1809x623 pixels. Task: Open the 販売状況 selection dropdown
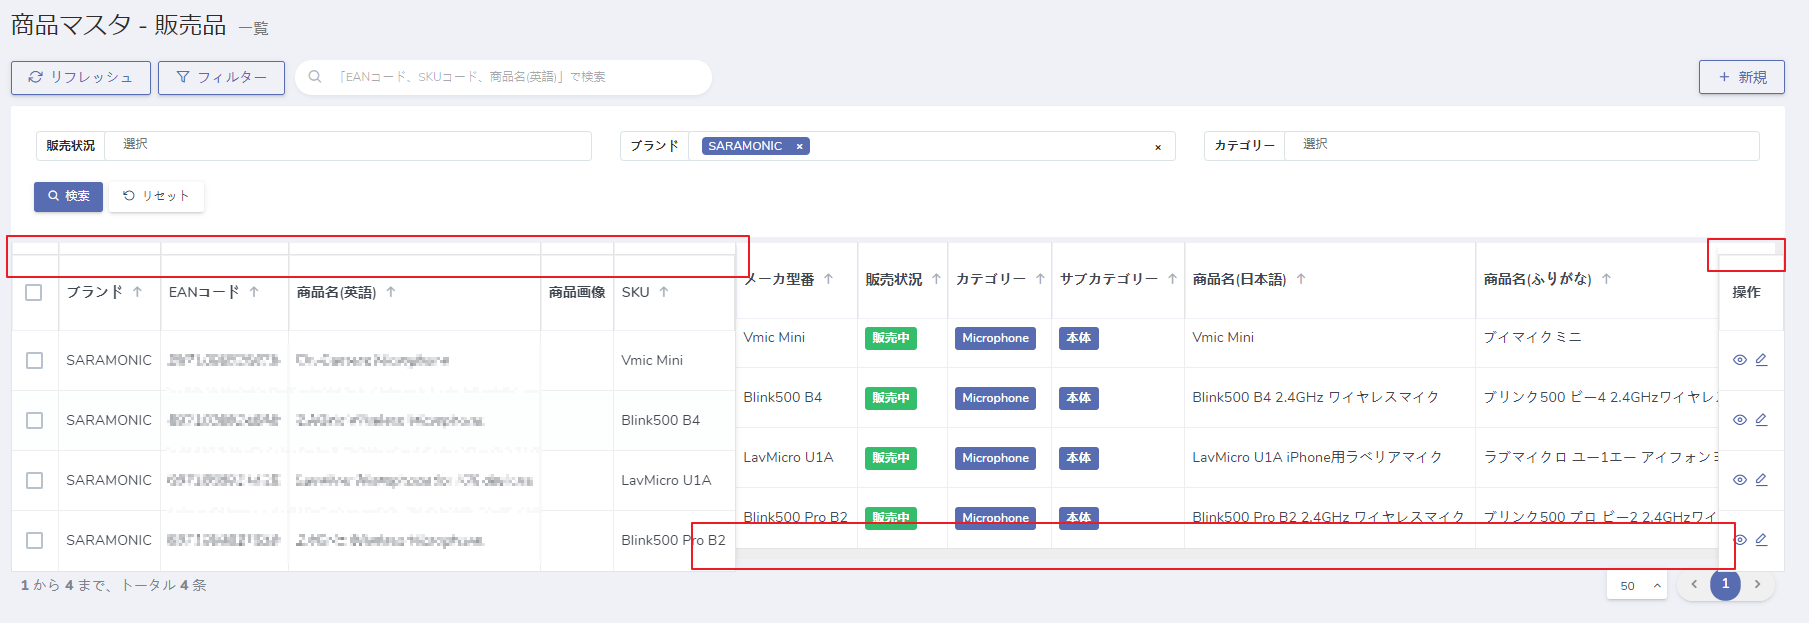[x=348, y=145]
